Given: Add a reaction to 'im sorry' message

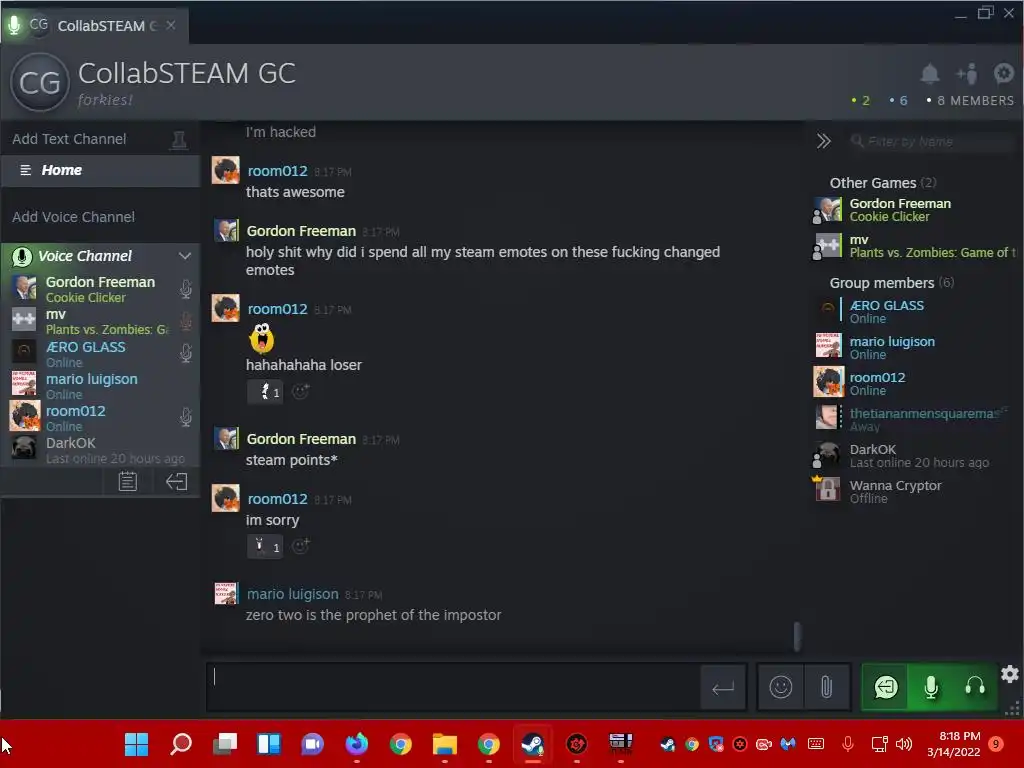Looking at the screenshot, I should pyautogui.click(x=300, y=546).
